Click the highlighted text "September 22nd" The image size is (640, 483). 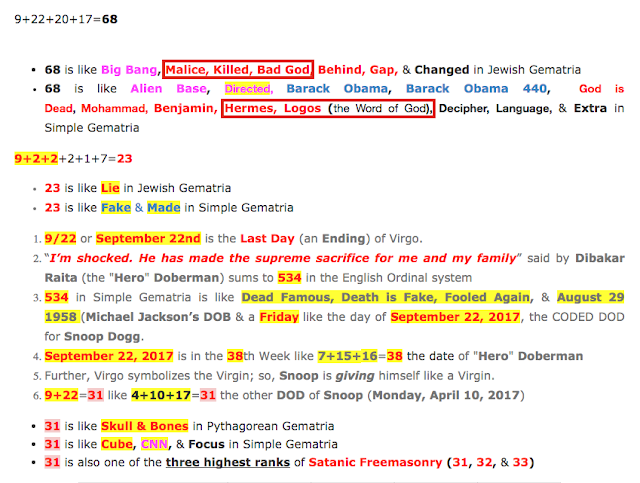[148, 238]
